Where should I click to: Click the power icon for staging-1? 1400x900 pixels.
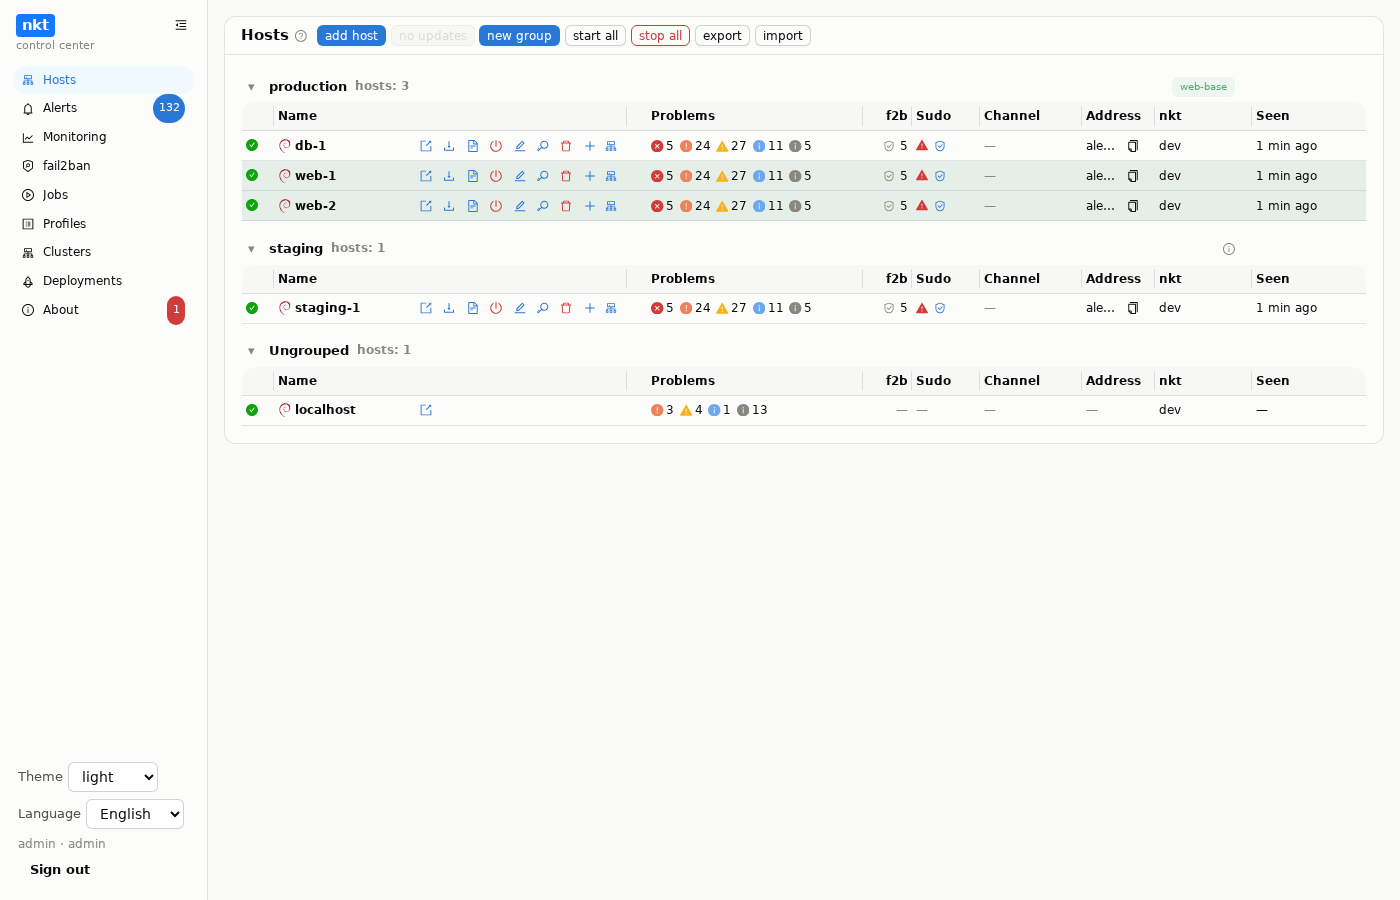(x=496, y=308)
